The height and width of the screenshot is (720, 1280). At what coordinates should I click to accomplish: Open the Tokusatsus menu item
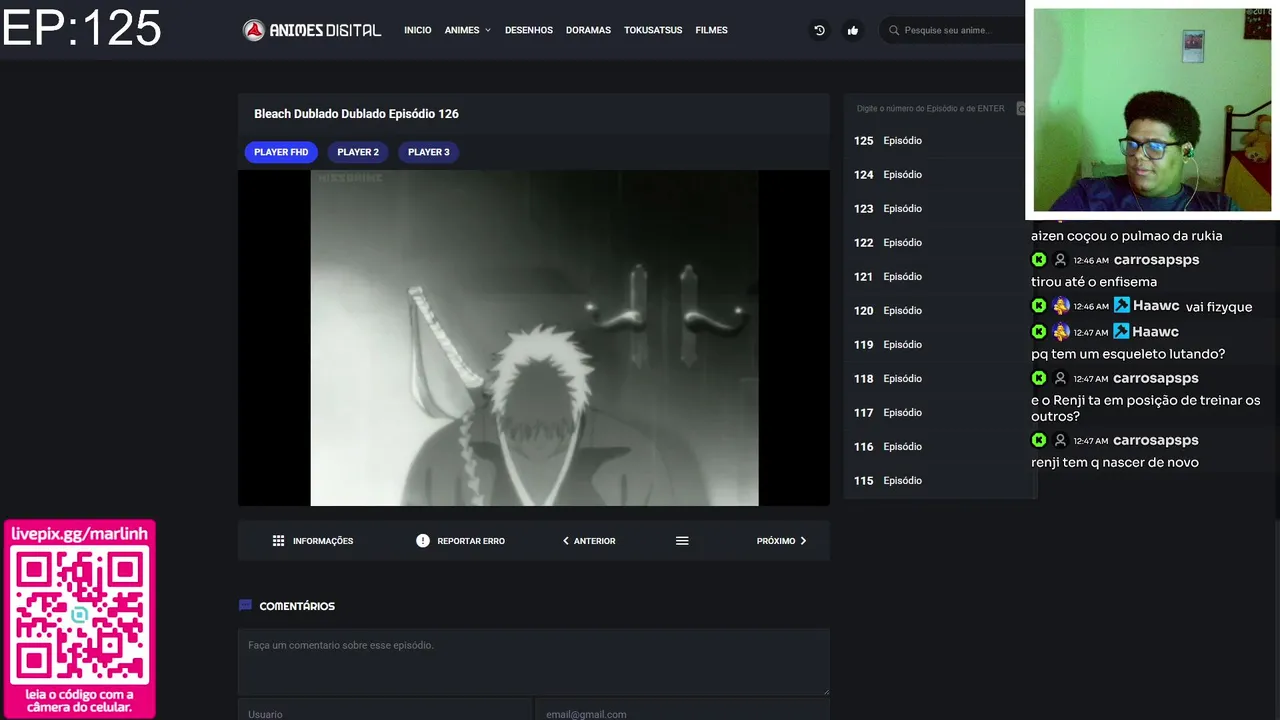click(x=653, y=30)
